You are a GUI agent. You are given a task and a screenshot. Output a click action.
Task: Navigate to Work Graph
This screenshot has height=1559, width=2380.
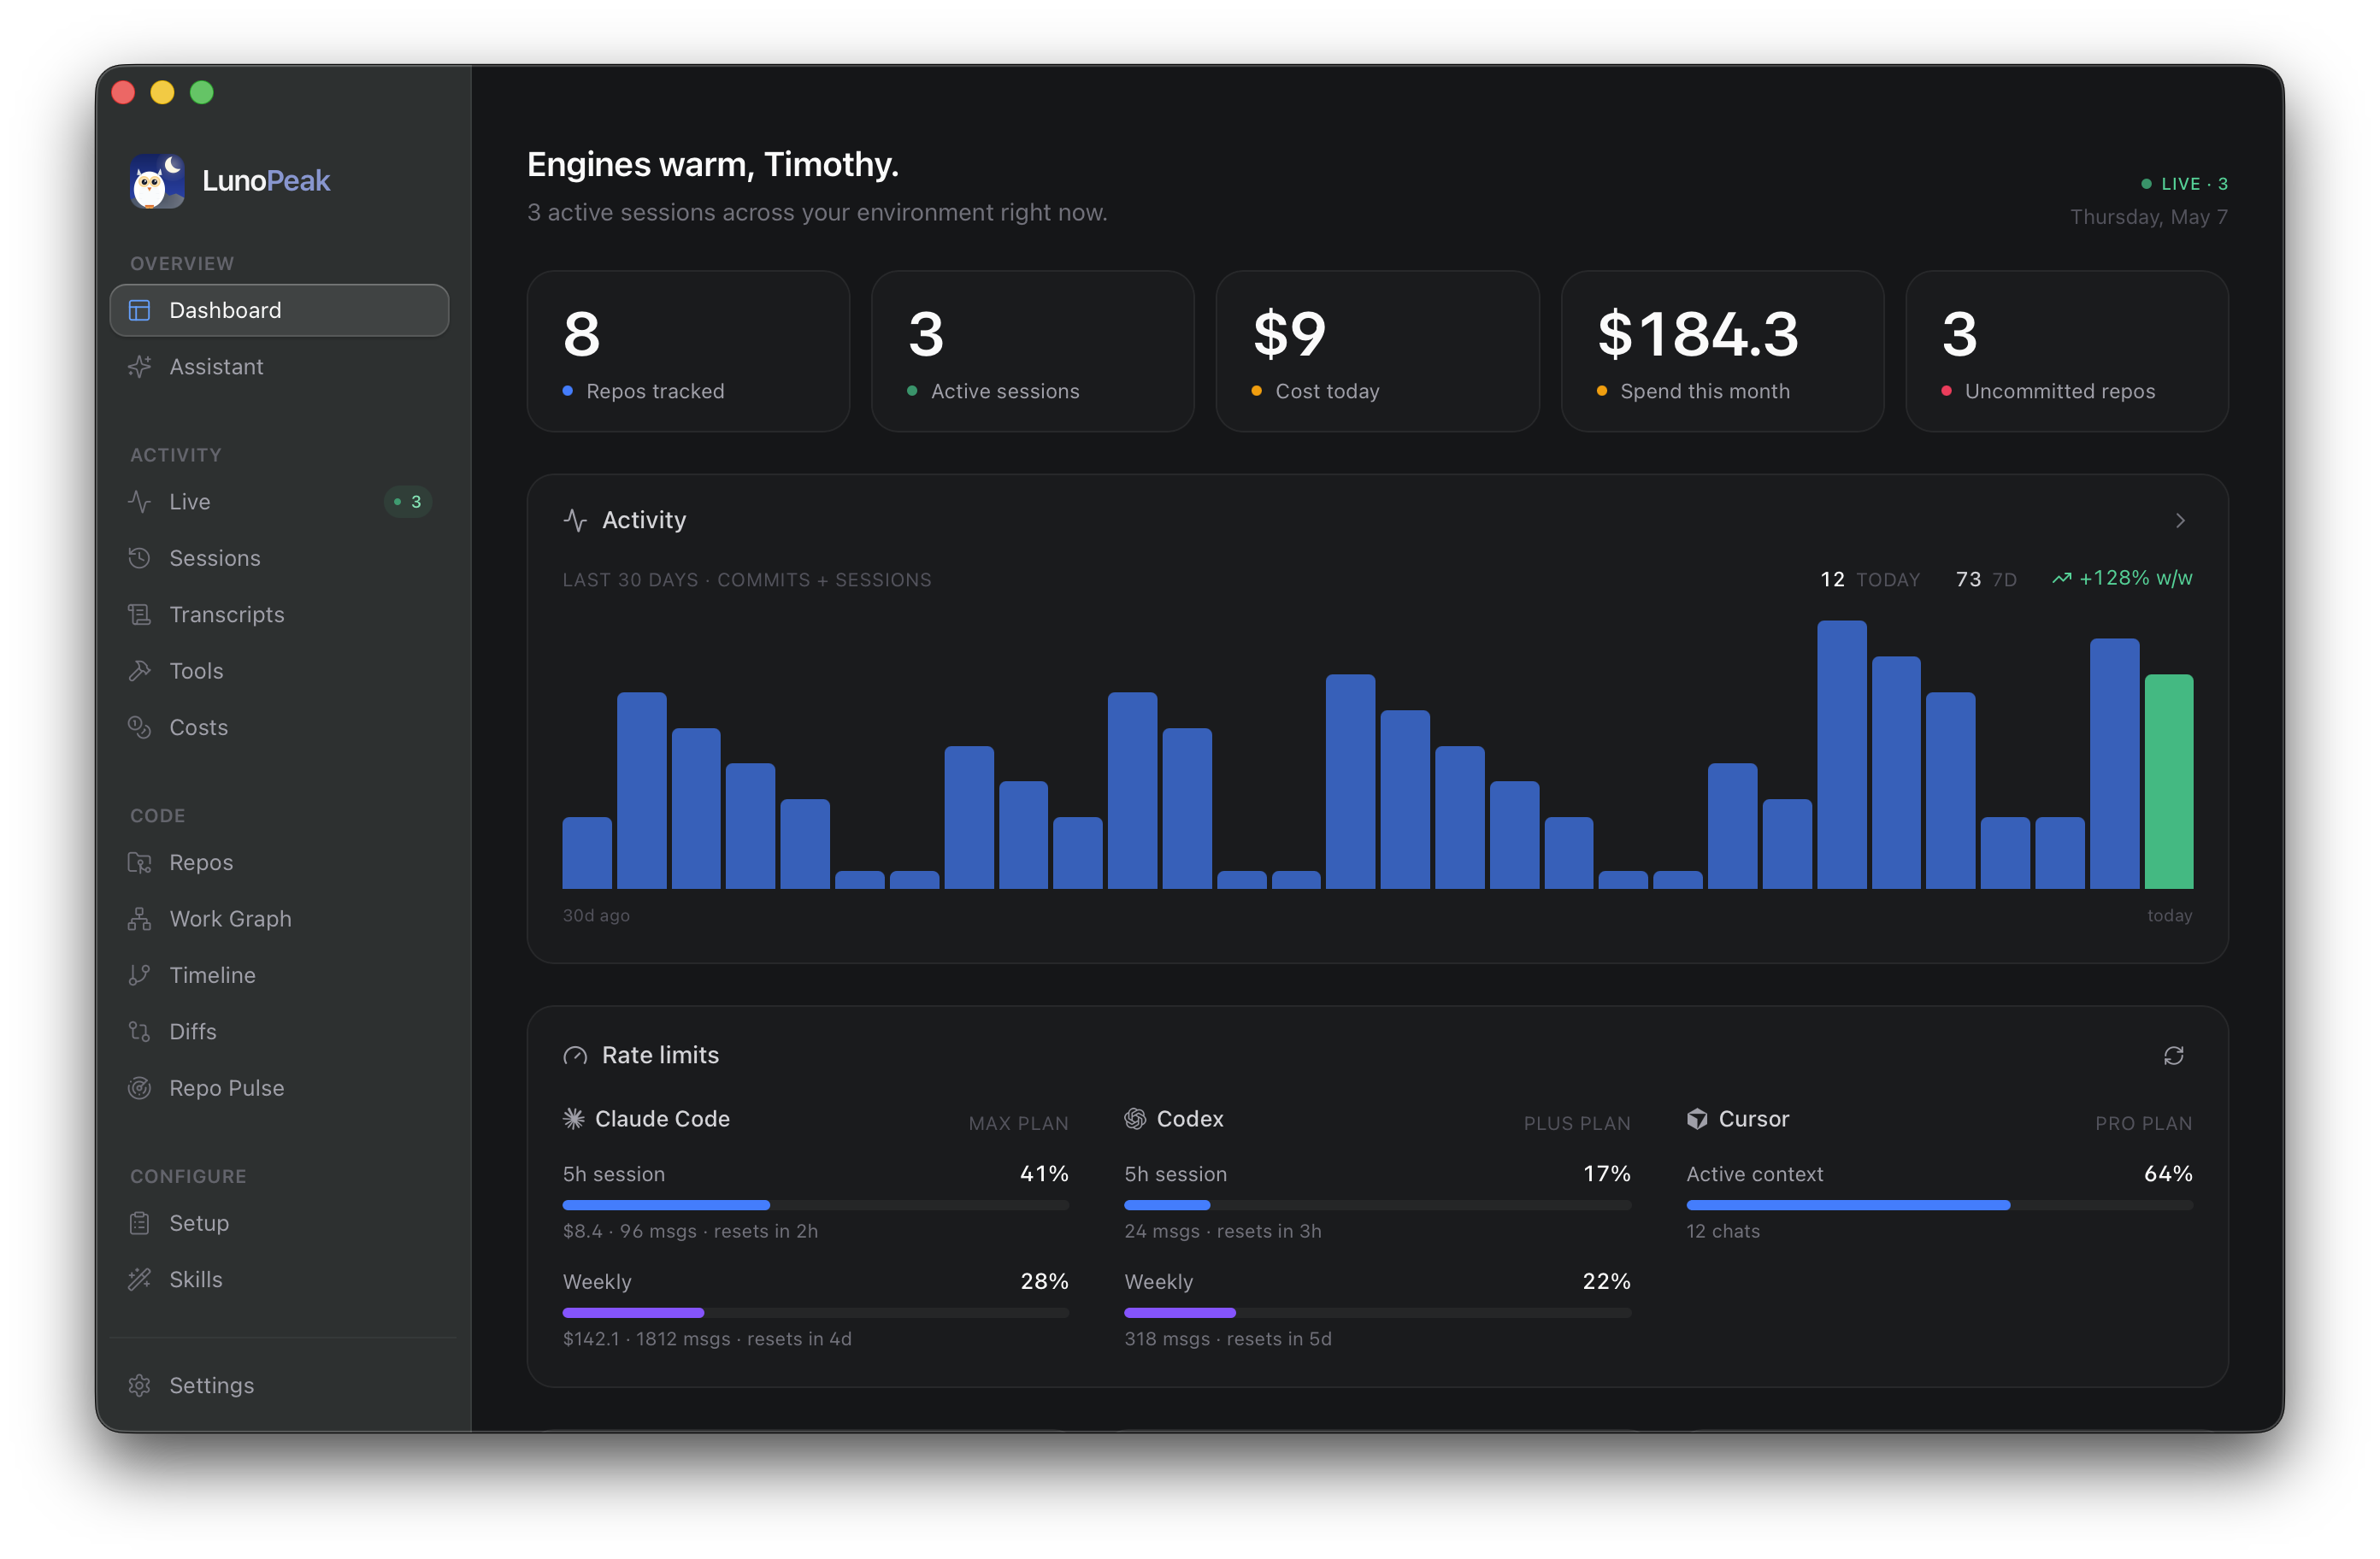[279, 918]
